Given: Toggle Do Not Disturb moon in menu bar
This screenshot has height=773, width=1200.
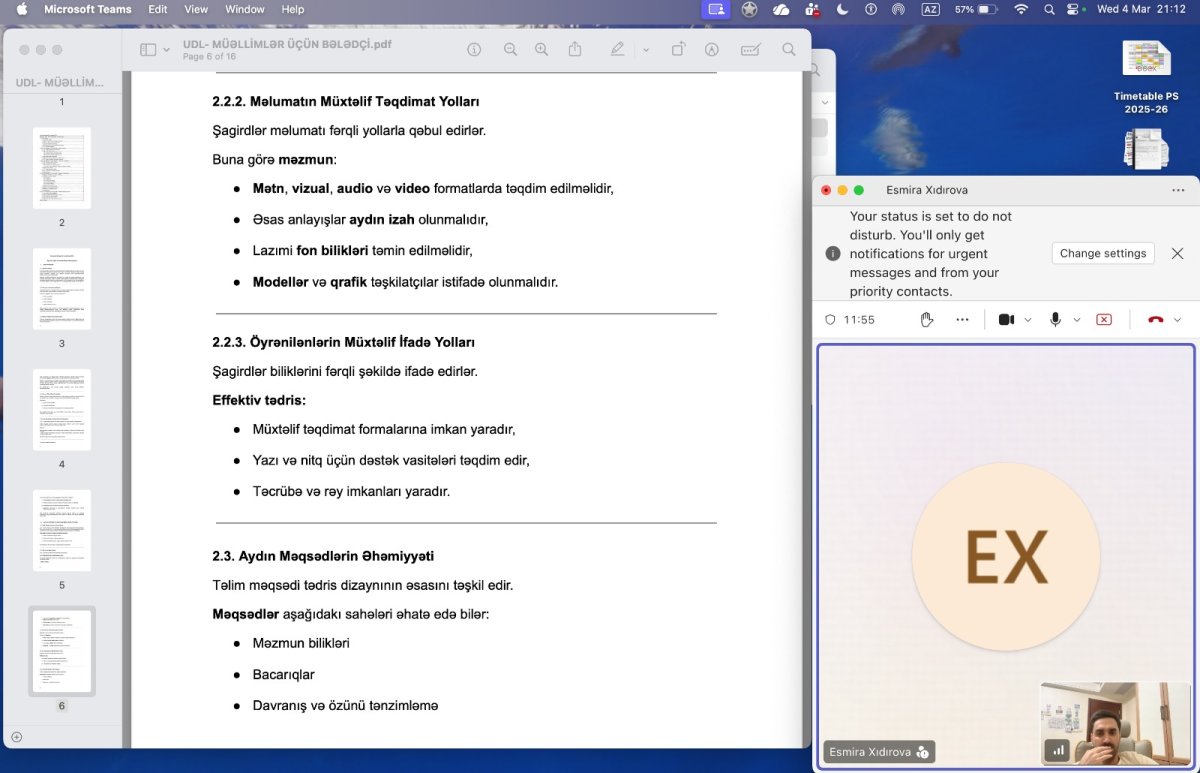Looking at the screenshot, I should pos(842,9).
